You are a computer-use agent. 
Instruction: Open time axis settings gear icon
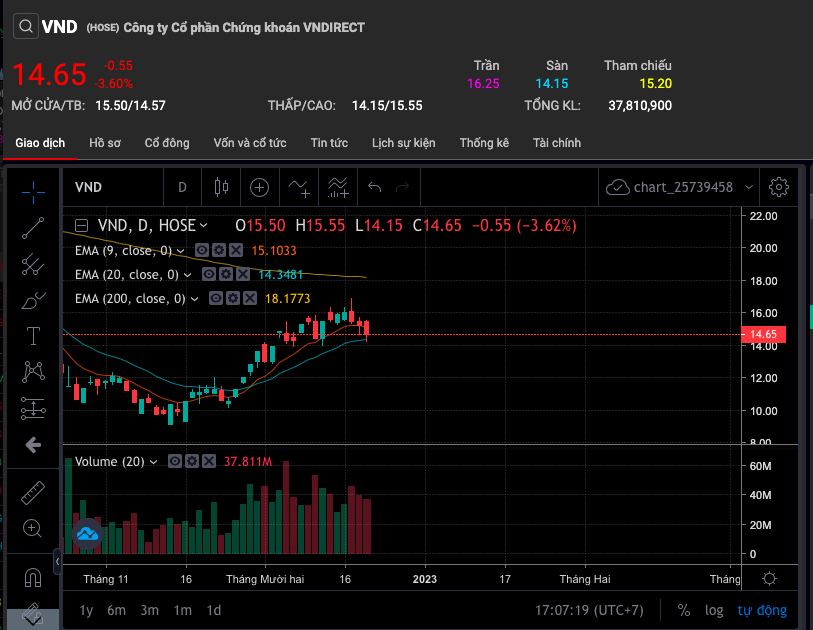pyautogui.click(x=769, y=579)
